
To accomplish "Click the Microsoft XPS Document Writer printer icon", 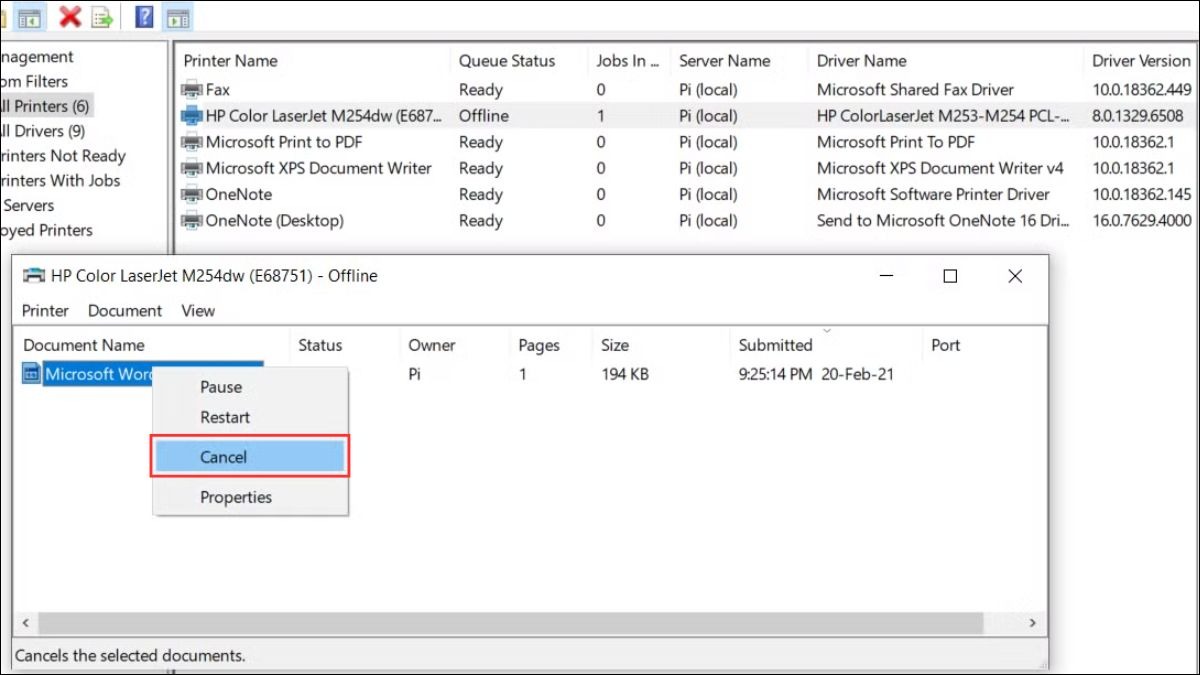I will pyautogui.click(x=191, y=168).
